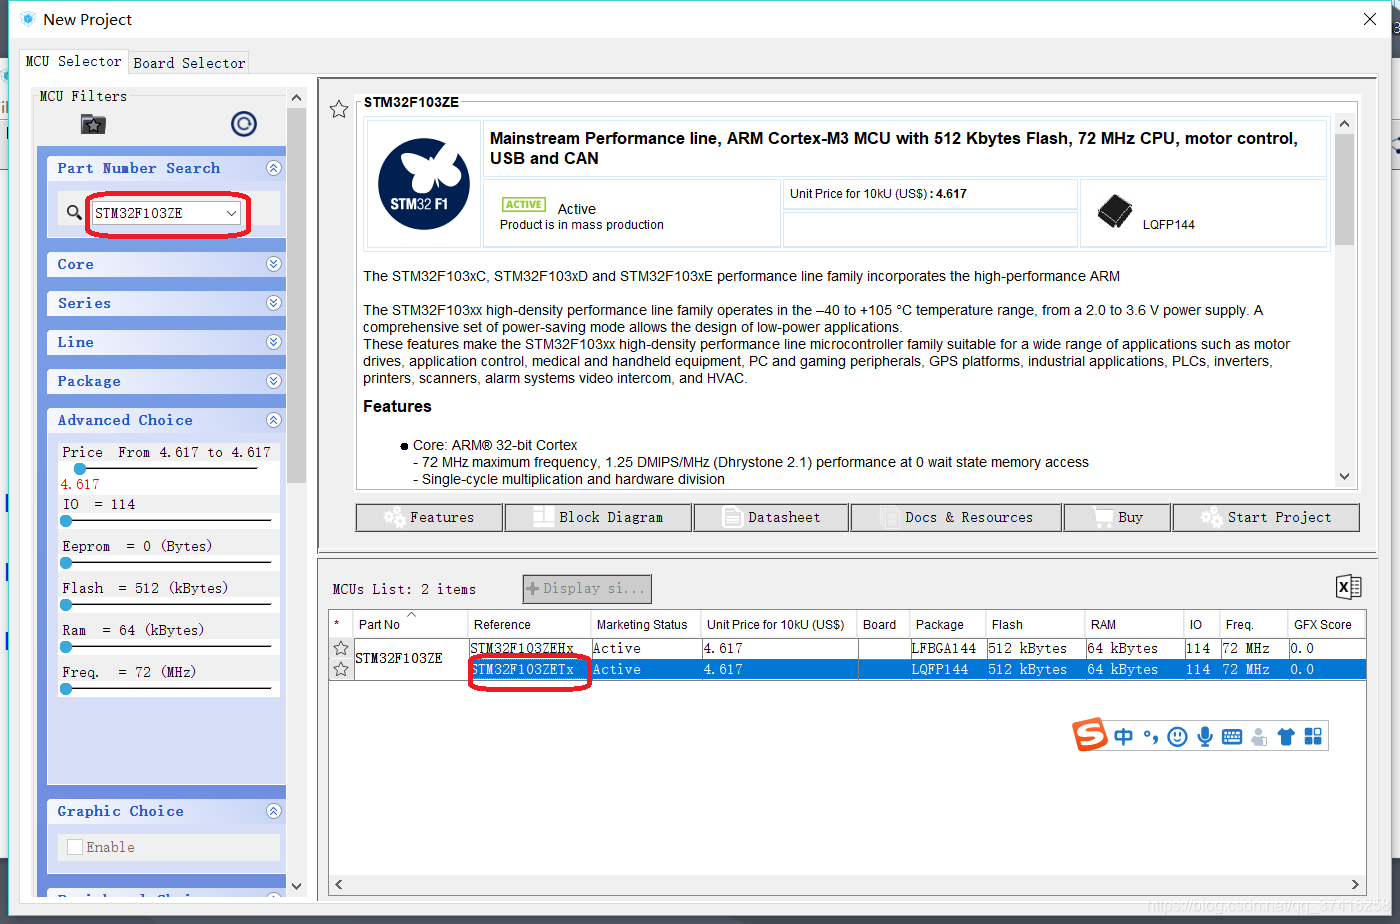Open Docs & Resources
The width and height of the screenshot is (1400, 924).
pyautogui.click(x=956, y=517)
